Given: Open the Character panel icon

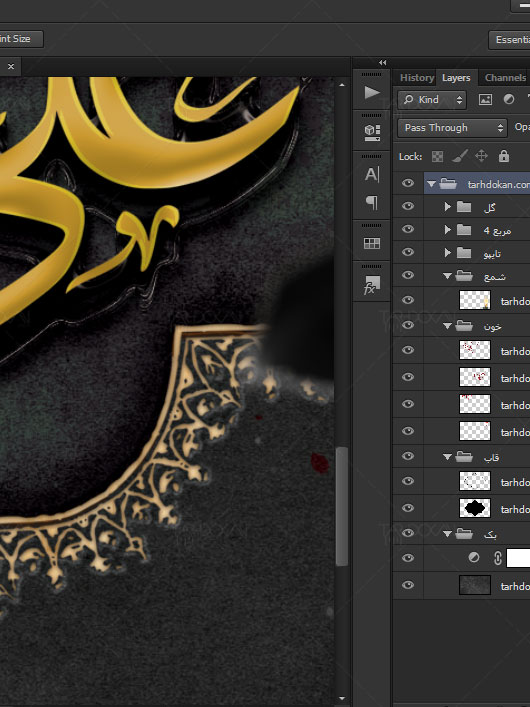Looking at the screenshot, I should 372,174.
